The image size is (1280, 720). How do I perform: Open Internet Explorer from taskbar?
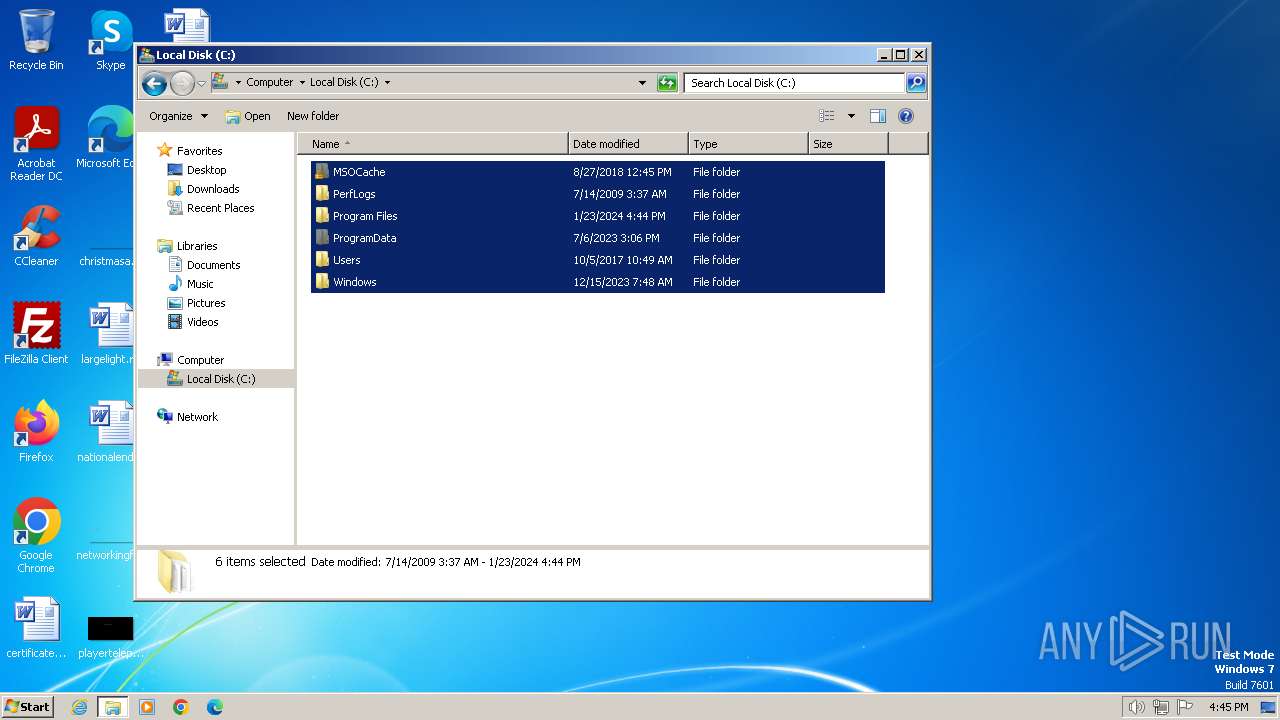click(80, 707)
